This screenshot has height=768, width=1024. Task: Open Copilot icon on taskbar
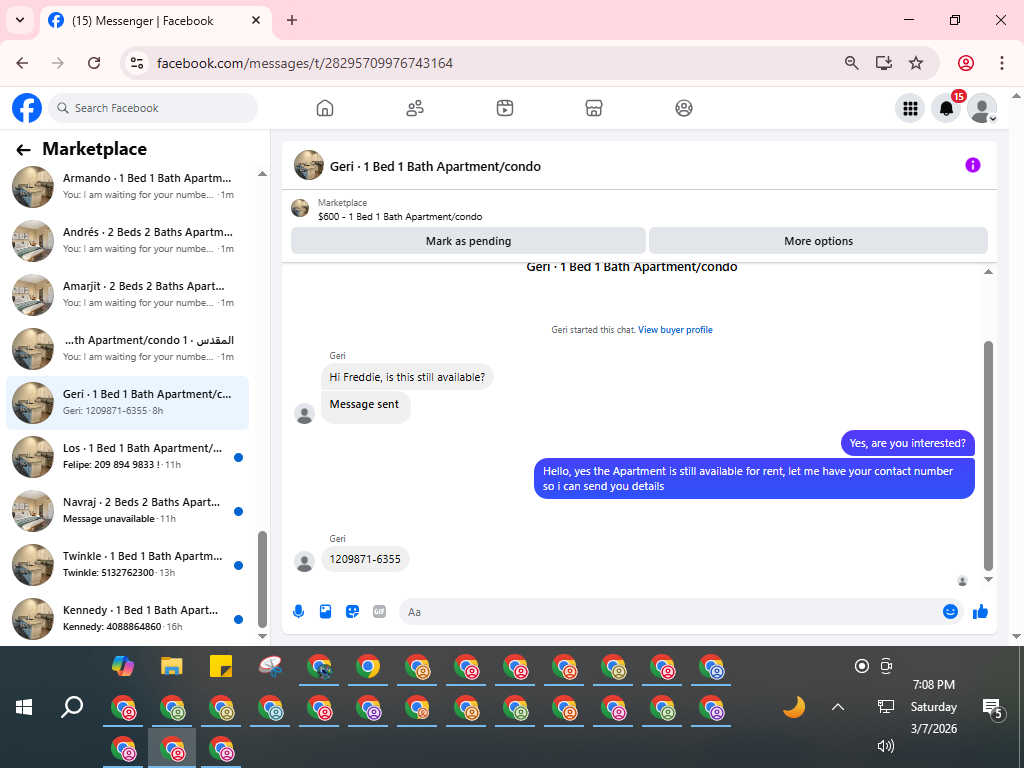[123, 666]
